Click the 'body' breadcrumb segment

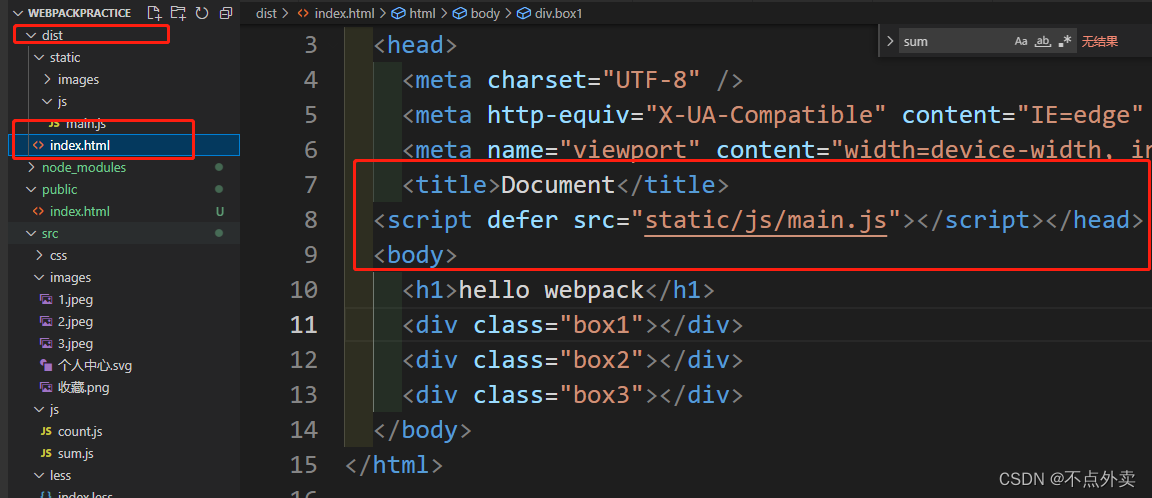[x=485, y=13]
